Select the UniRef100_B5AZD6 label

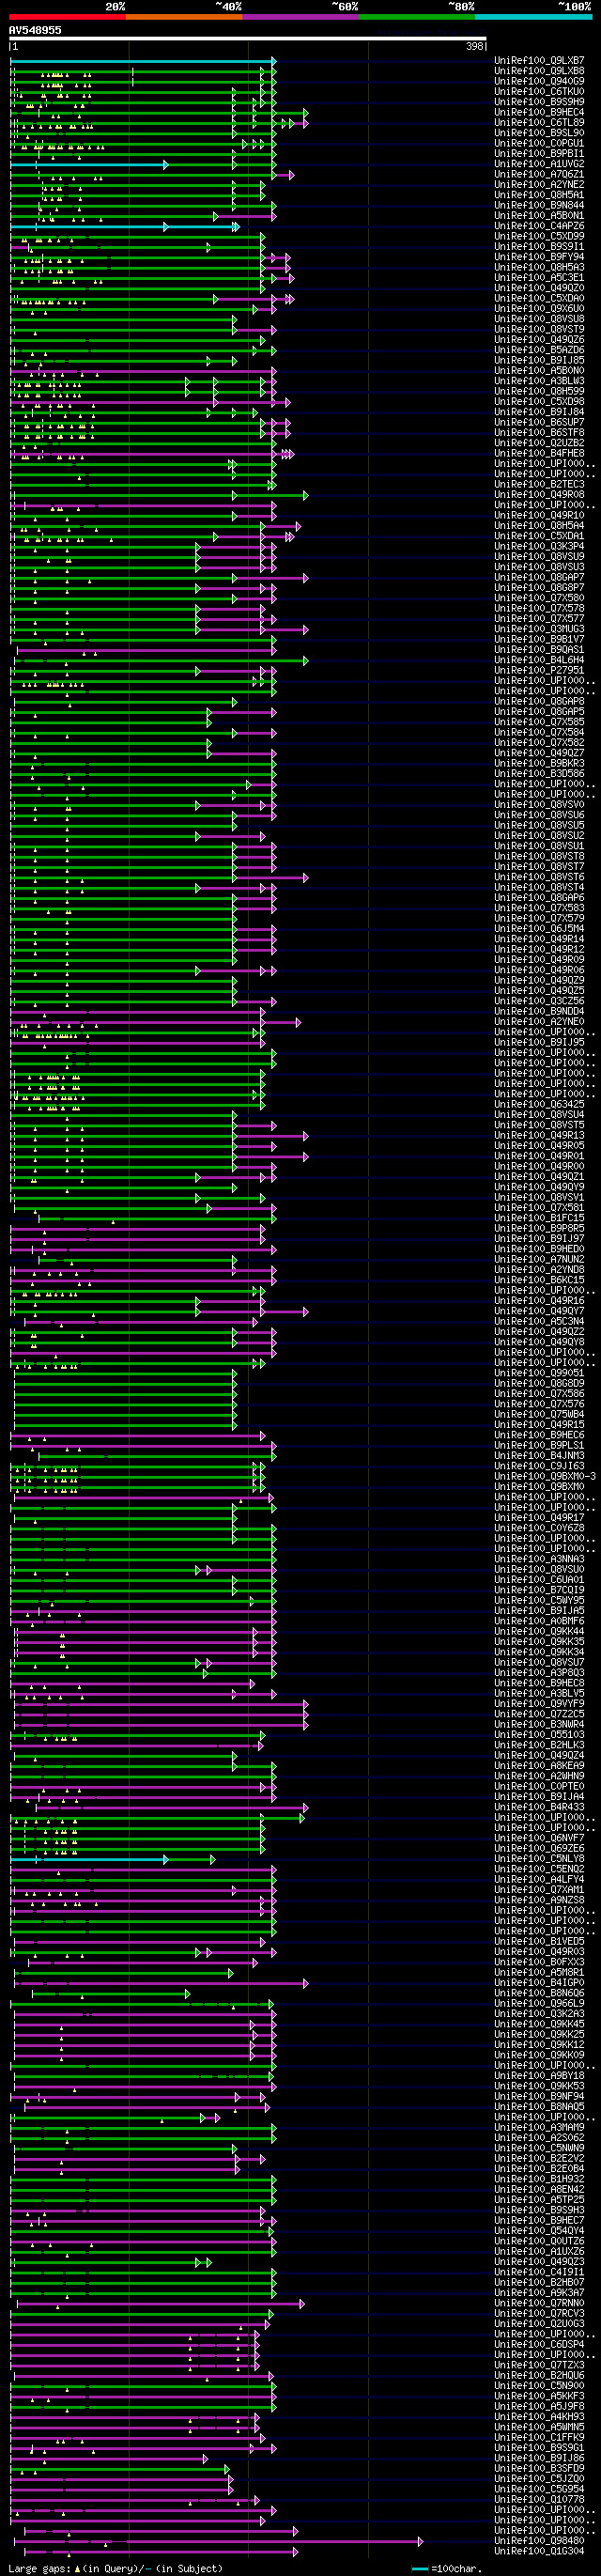(539, 350)
